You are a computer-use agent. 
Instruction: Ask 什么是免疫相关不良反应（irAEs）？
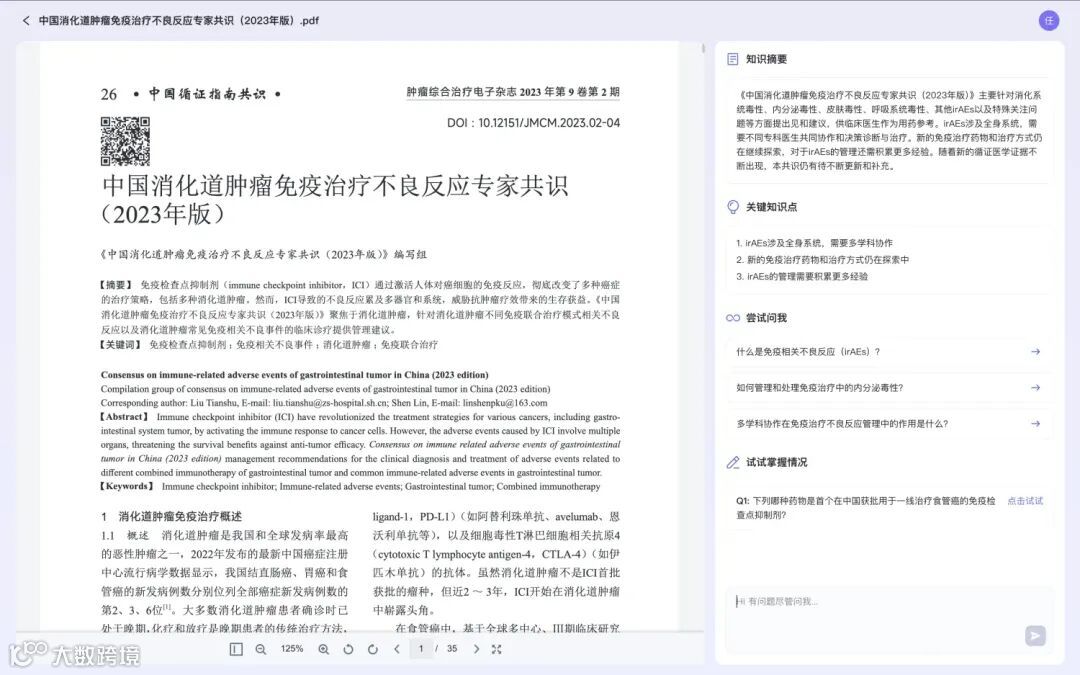tap(889, 351)
